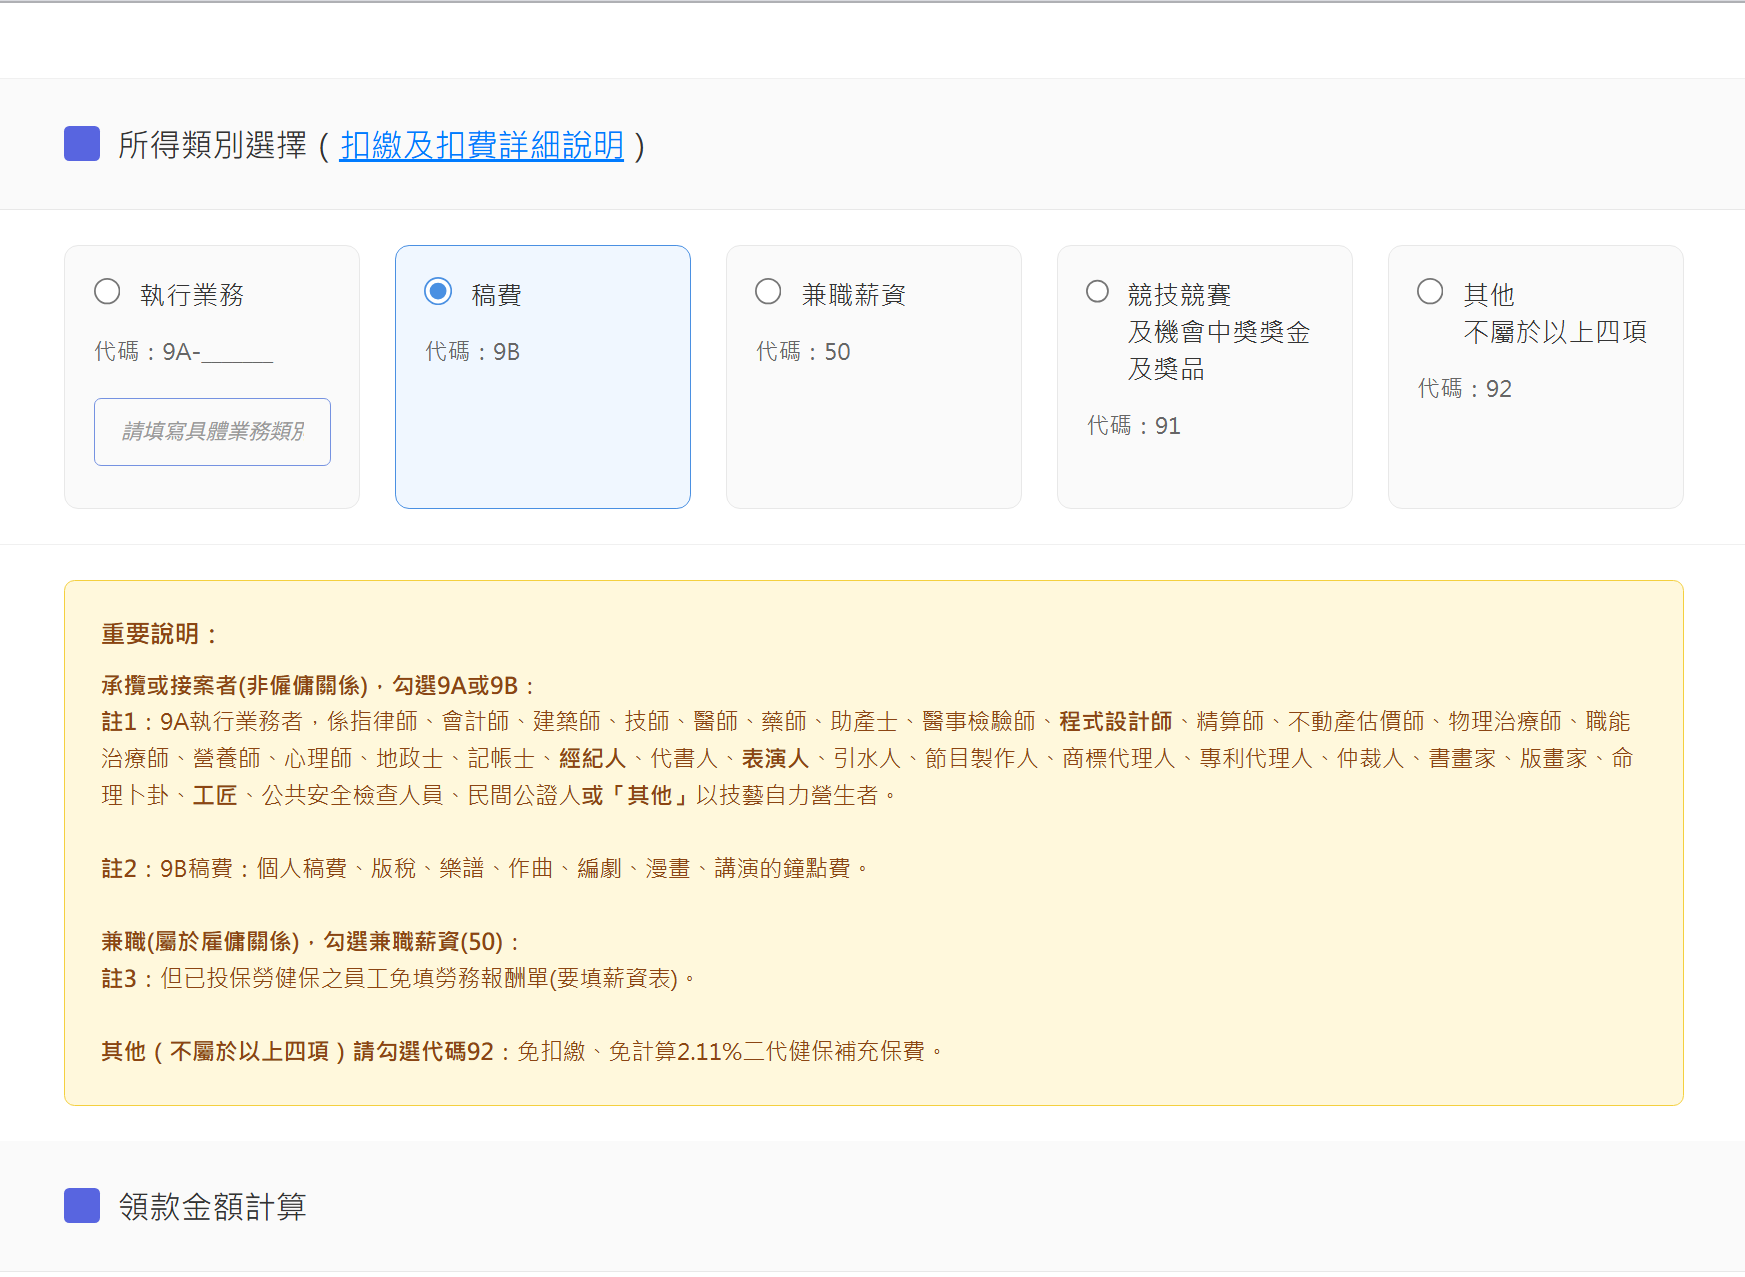
Task: Click the 請填寫具體業務類別 input field
Action: pyautogui.click(x=212, y=432)
